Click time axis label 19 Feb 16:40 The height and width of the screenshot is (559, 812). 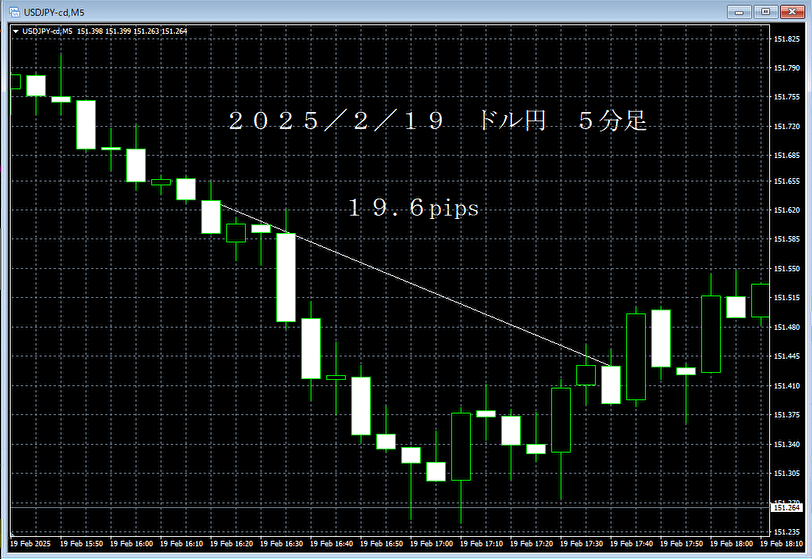click(331, 543)
